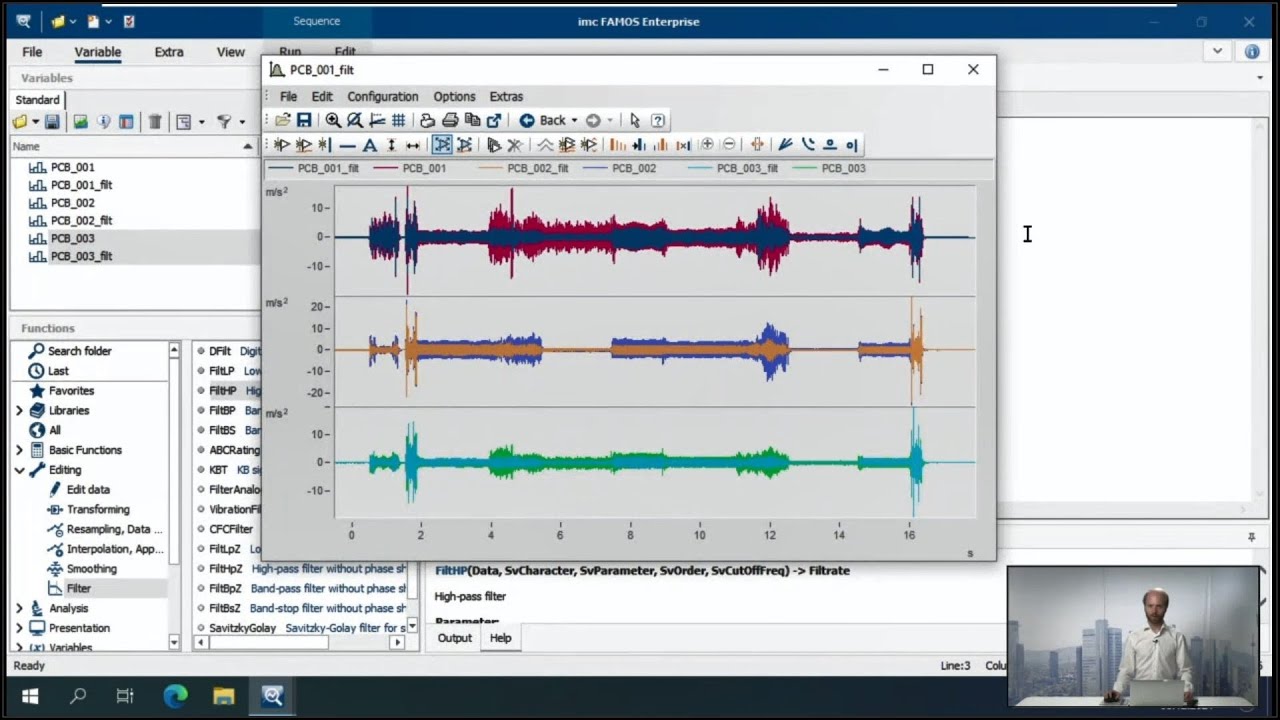Open the Configuration menu
This screenshot has height=720, width=1280.
[x=383, y=97]
